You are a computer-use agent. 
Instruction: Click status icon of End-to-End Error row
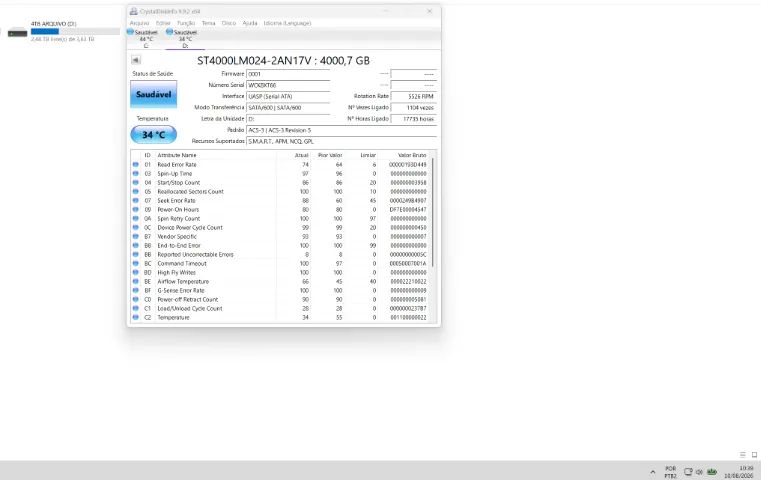[x=135, y=245]
